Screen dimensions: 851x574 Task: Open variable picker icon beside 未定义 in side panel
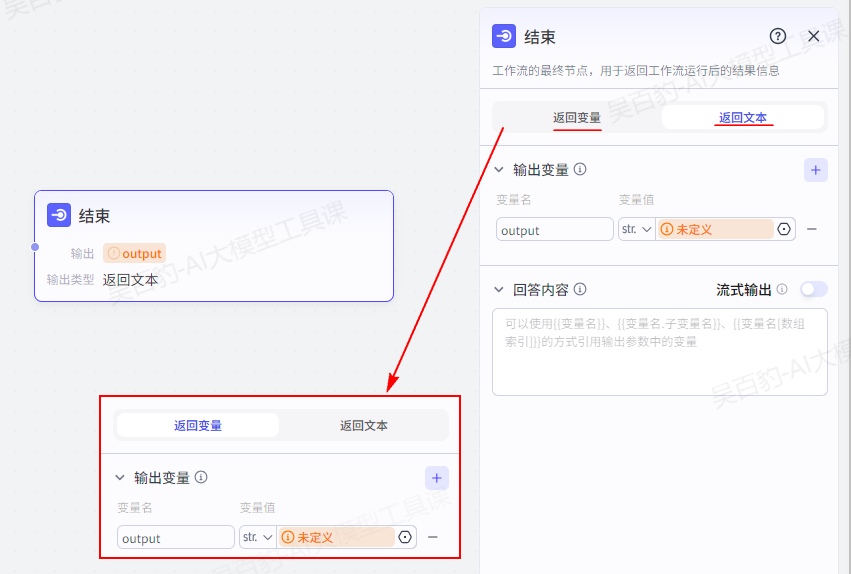(784, 229)
